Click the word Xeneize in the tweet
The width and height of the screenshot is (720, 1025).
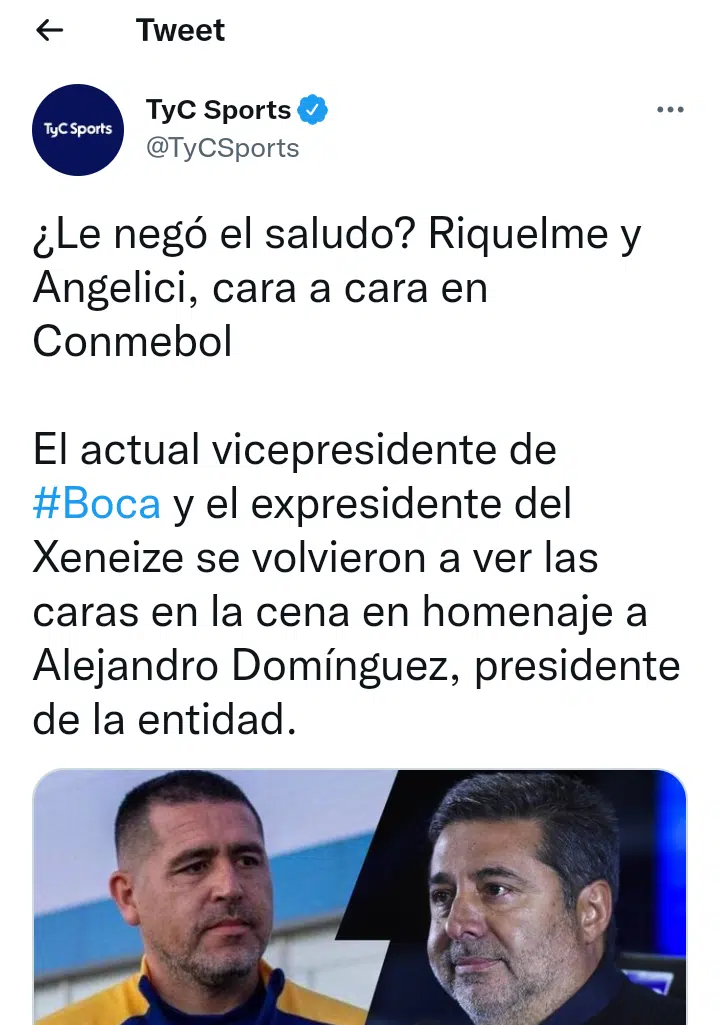pos(109,558)
